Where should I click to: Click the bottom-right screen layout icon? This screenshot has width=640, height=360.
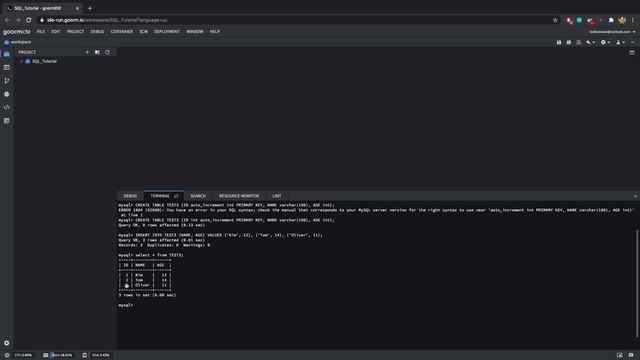[x=620, y=355]
